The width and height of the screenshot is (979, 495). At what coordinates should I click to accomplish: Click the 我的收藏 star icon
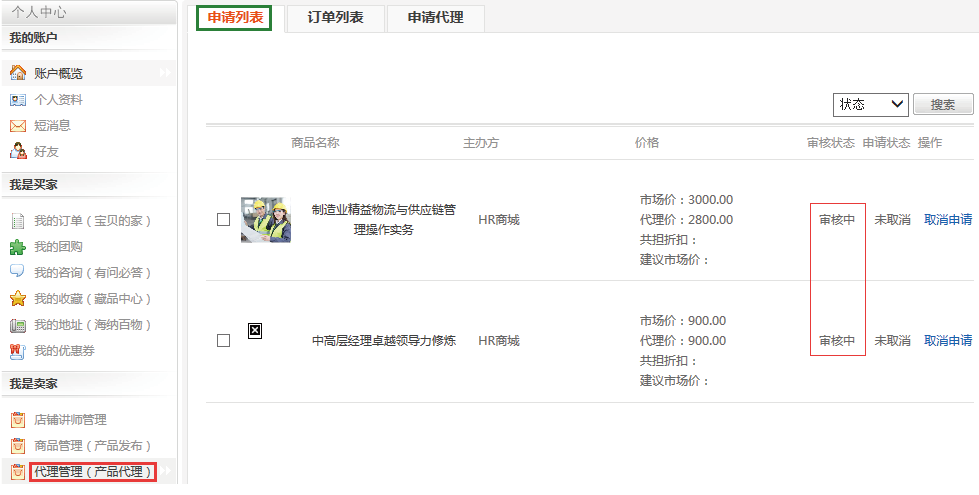[x=17, y=299]
